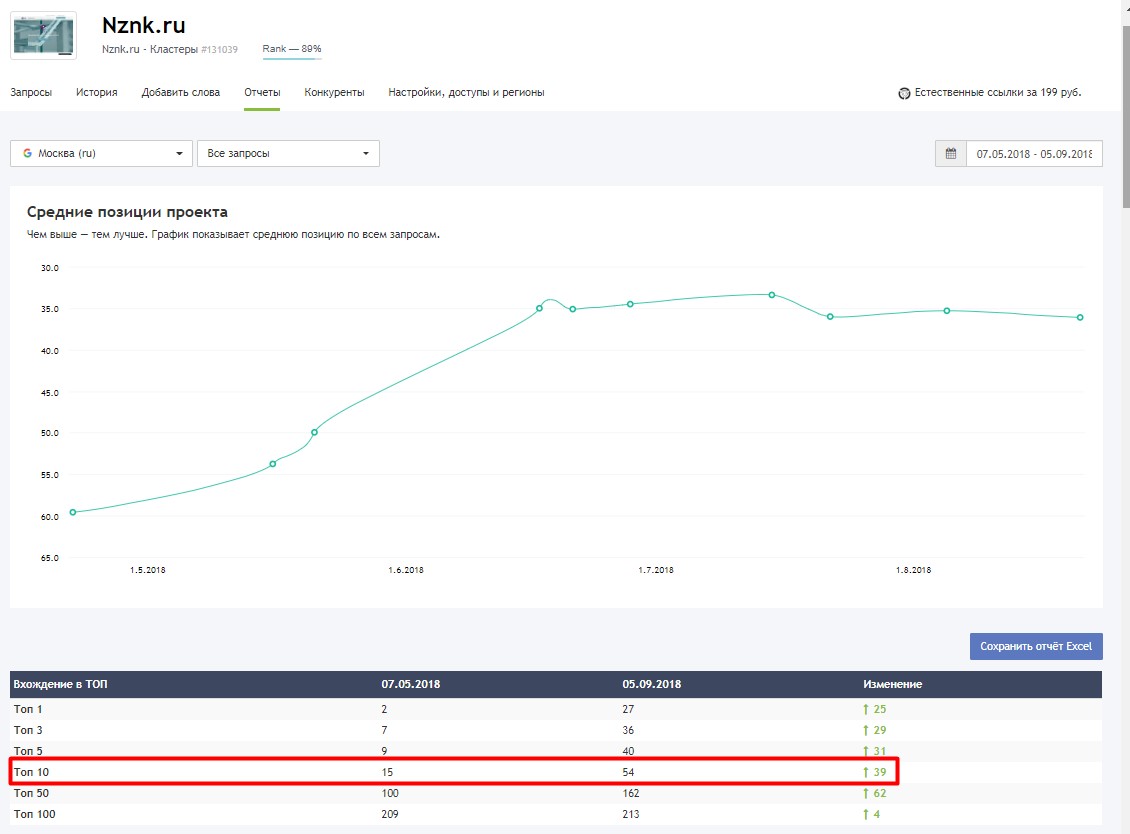Open the Все запросы filter dropdown

tap(288, 154)
